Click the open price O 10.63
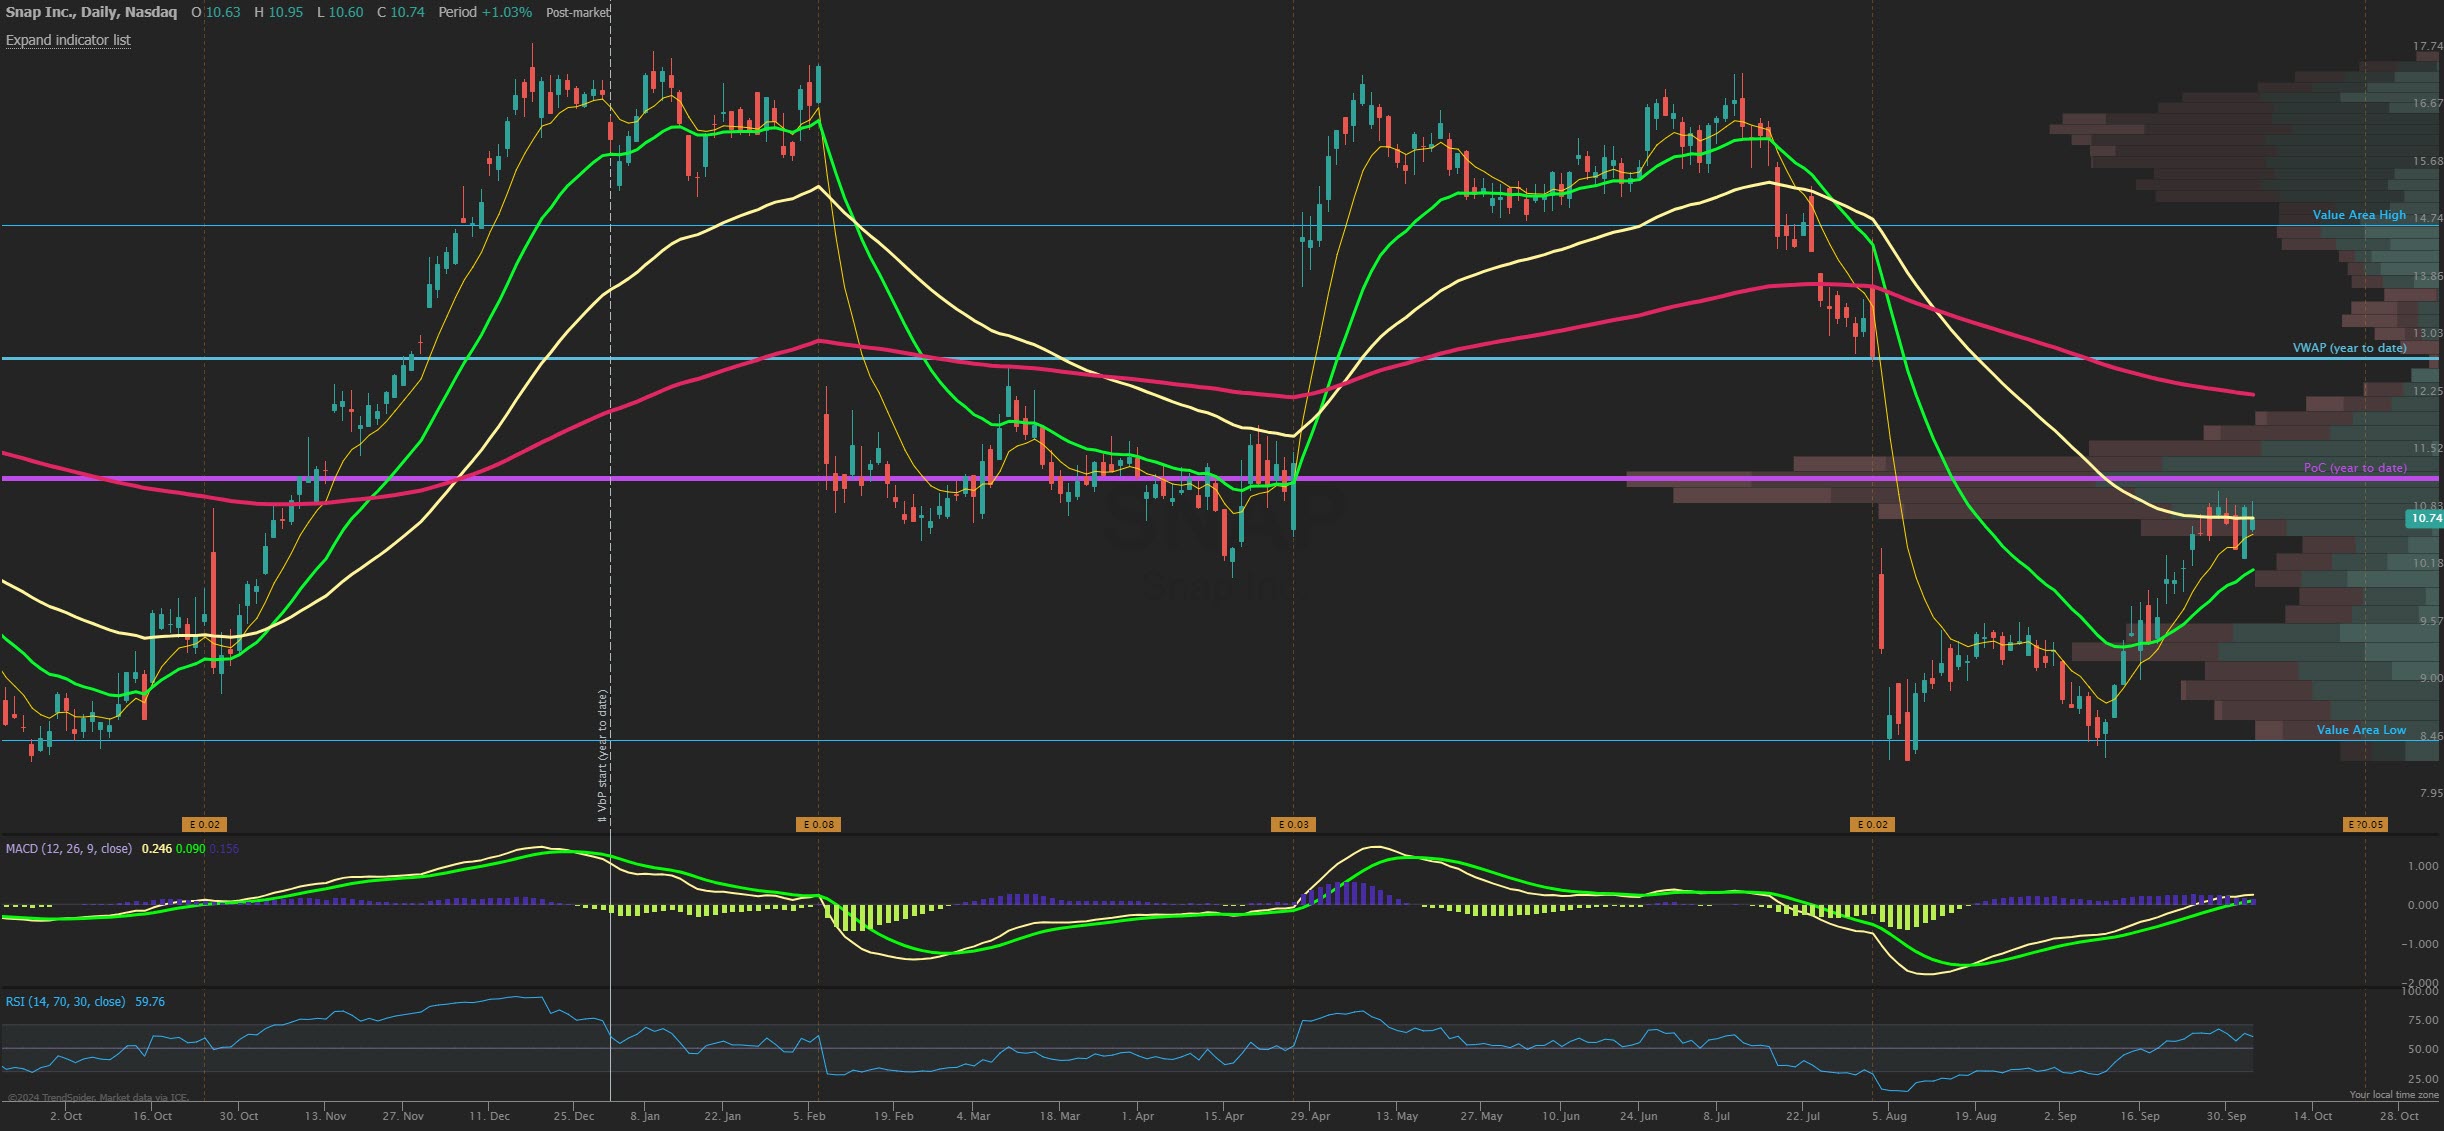This screenshot has width=2444, height=1131. tap(216, 12)
